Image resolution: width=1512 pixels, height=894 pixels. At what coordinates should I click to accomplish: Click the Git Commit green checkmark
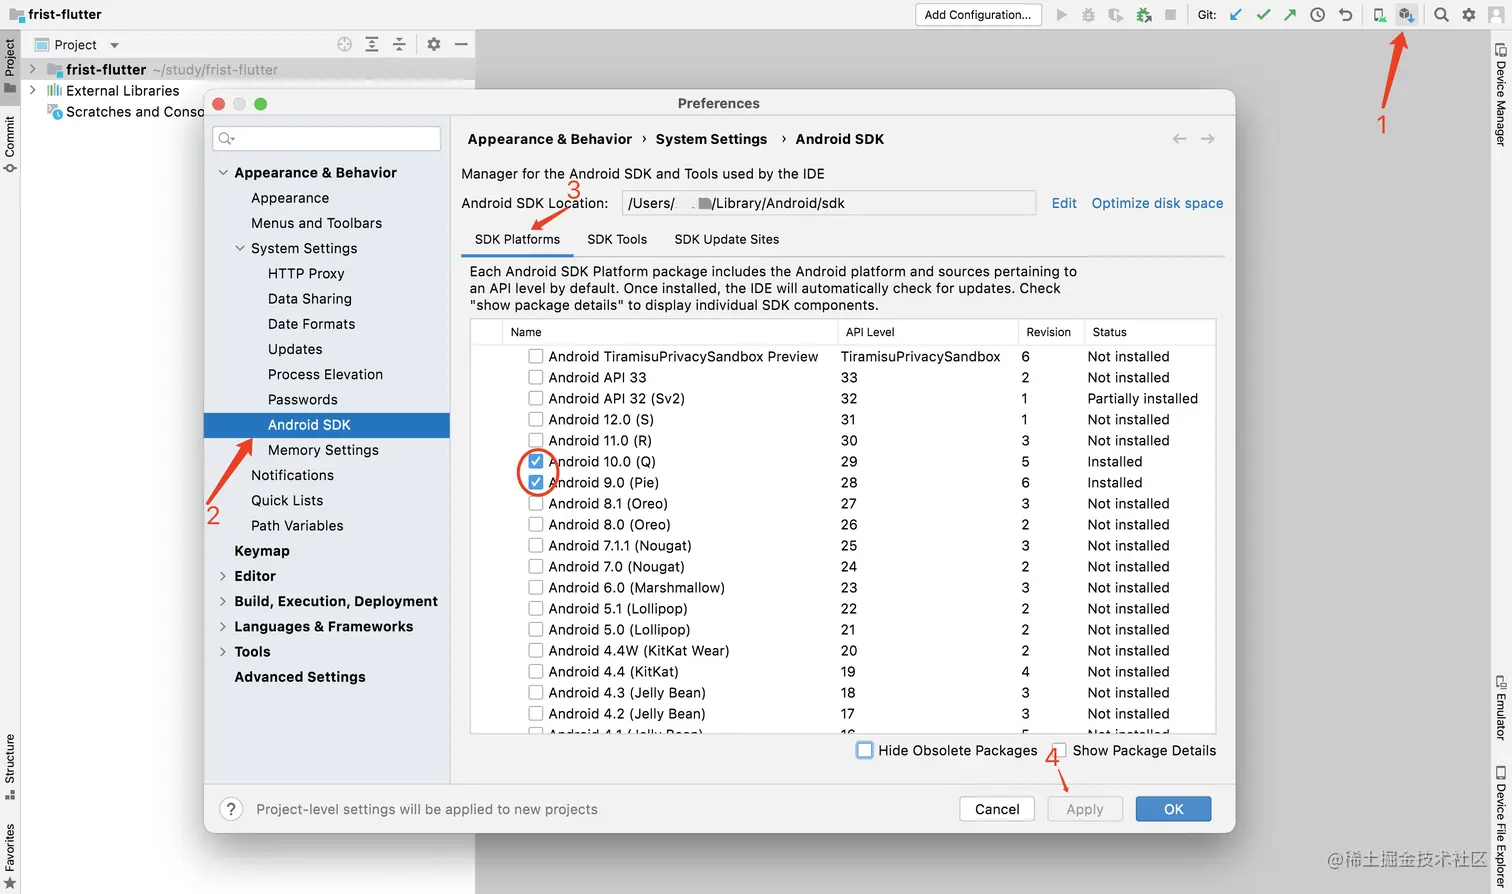pyautogui.click(x=1263, y=15)
